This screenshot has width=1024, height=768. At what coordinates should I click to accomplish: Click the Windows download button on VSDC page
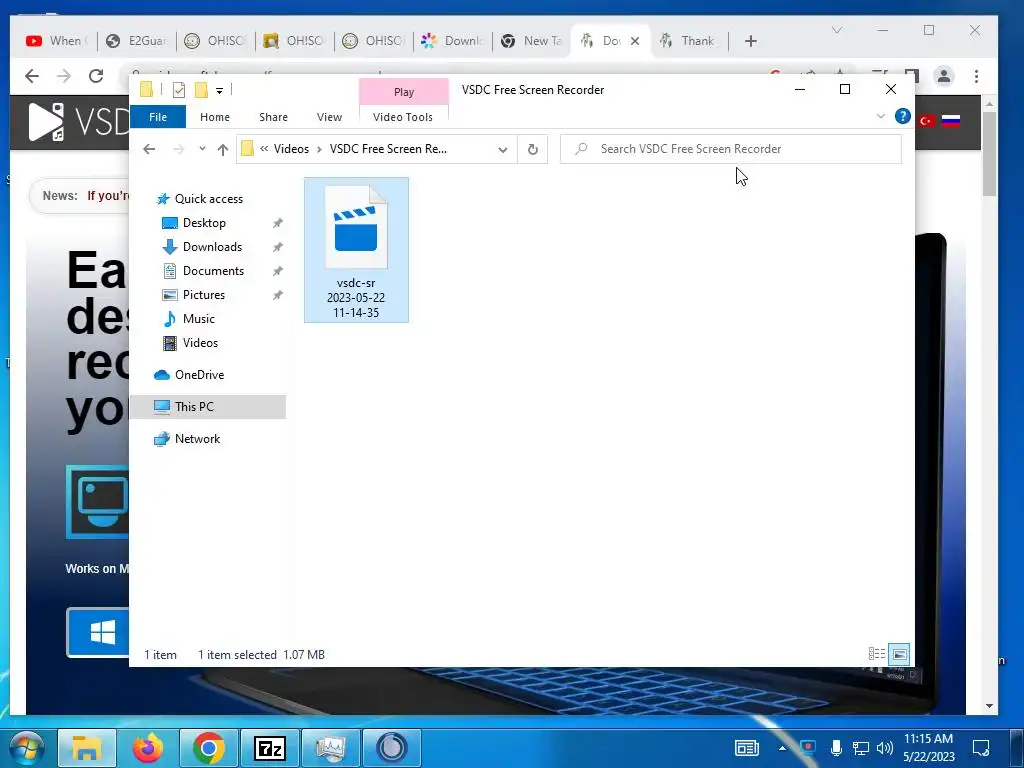tap(99, 632)
